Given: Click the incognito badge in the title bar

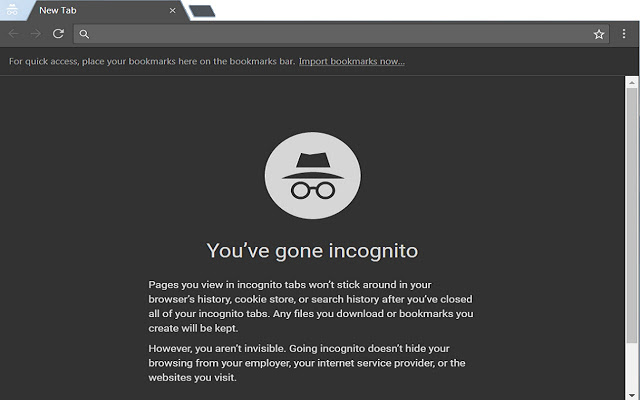Looking at the screenshot, I should point(12,10).
